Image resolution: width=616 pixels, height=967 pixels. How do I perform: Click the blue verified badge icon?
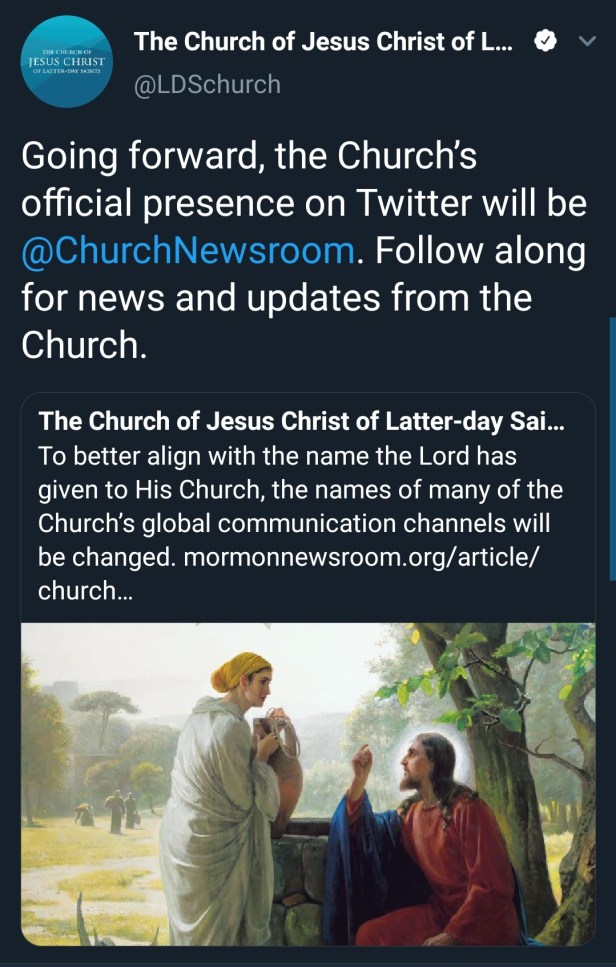547,42
